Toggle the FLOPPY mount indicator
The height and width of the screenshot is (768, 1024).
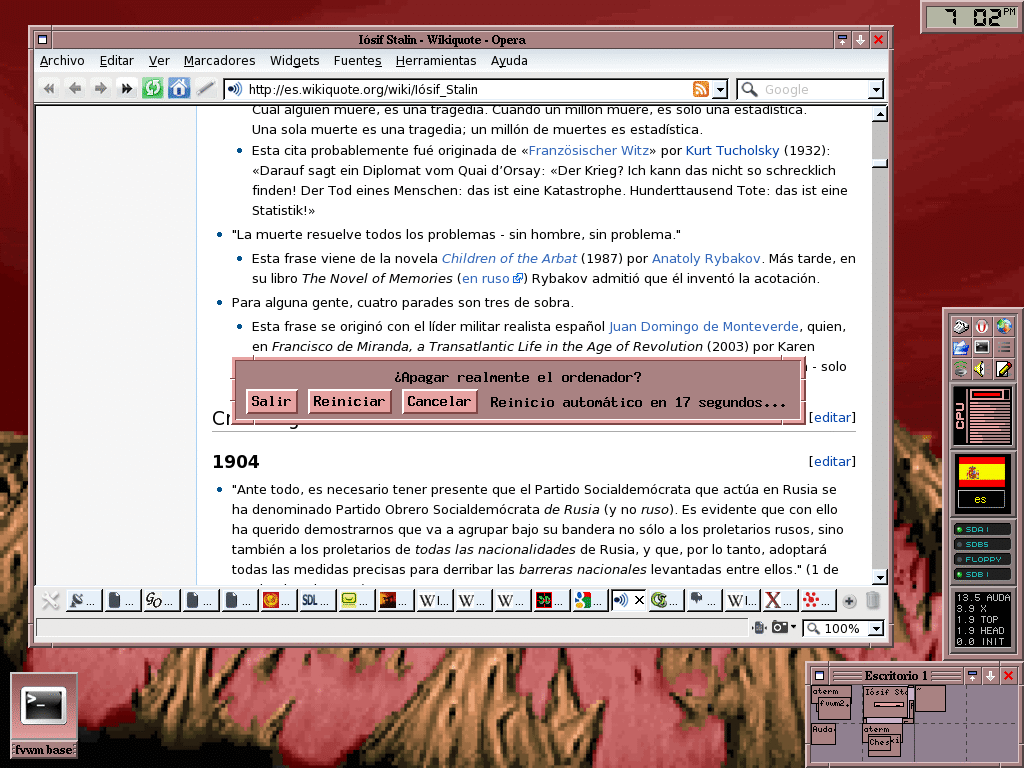point(982,559)
